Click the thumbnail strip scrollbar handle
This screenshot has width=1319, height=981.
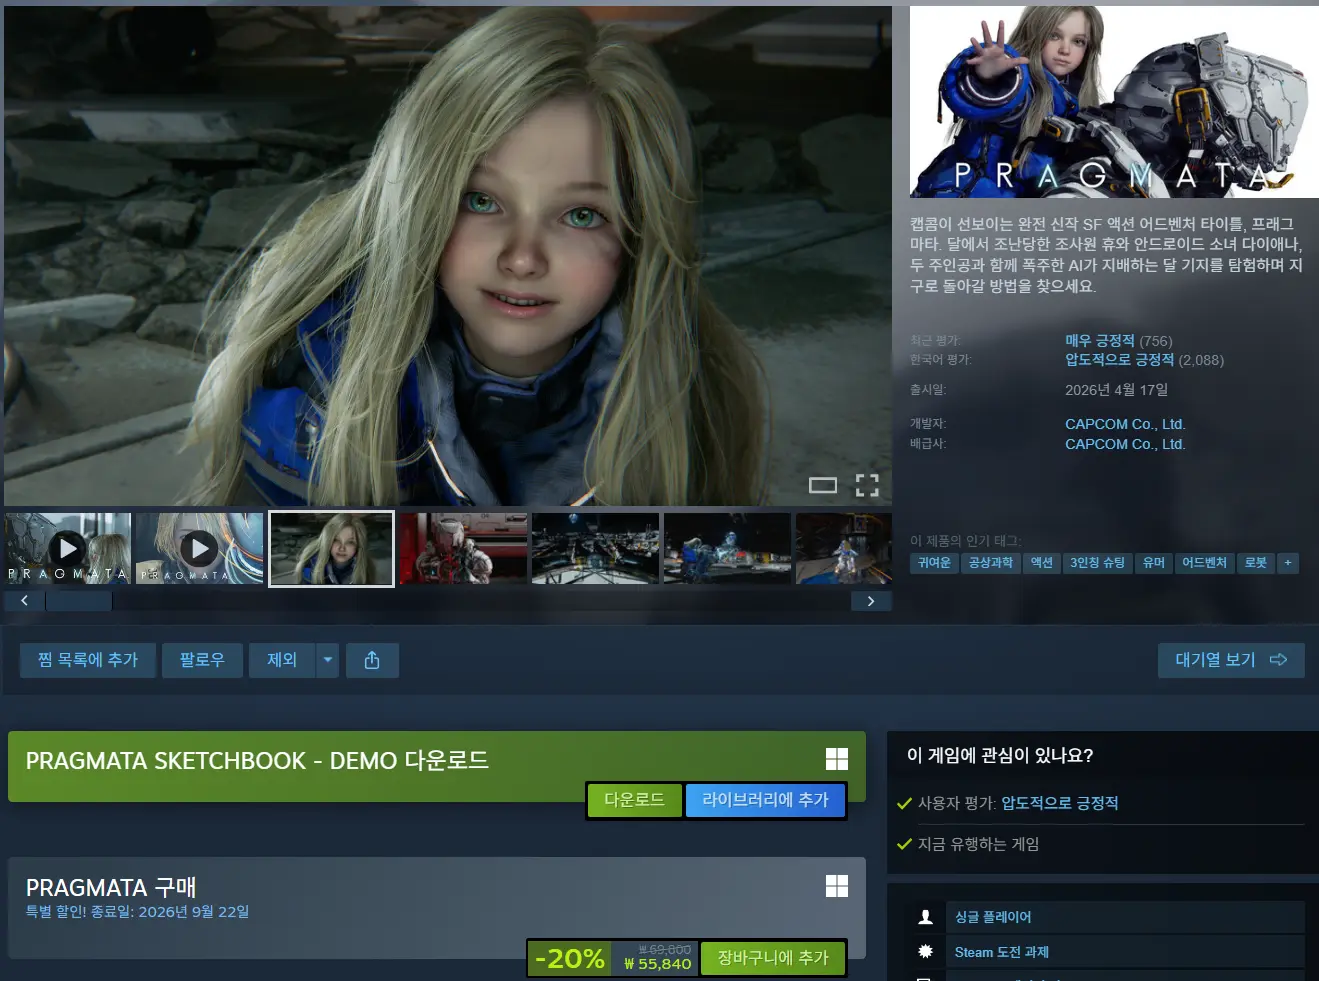[x=79, y=601]
